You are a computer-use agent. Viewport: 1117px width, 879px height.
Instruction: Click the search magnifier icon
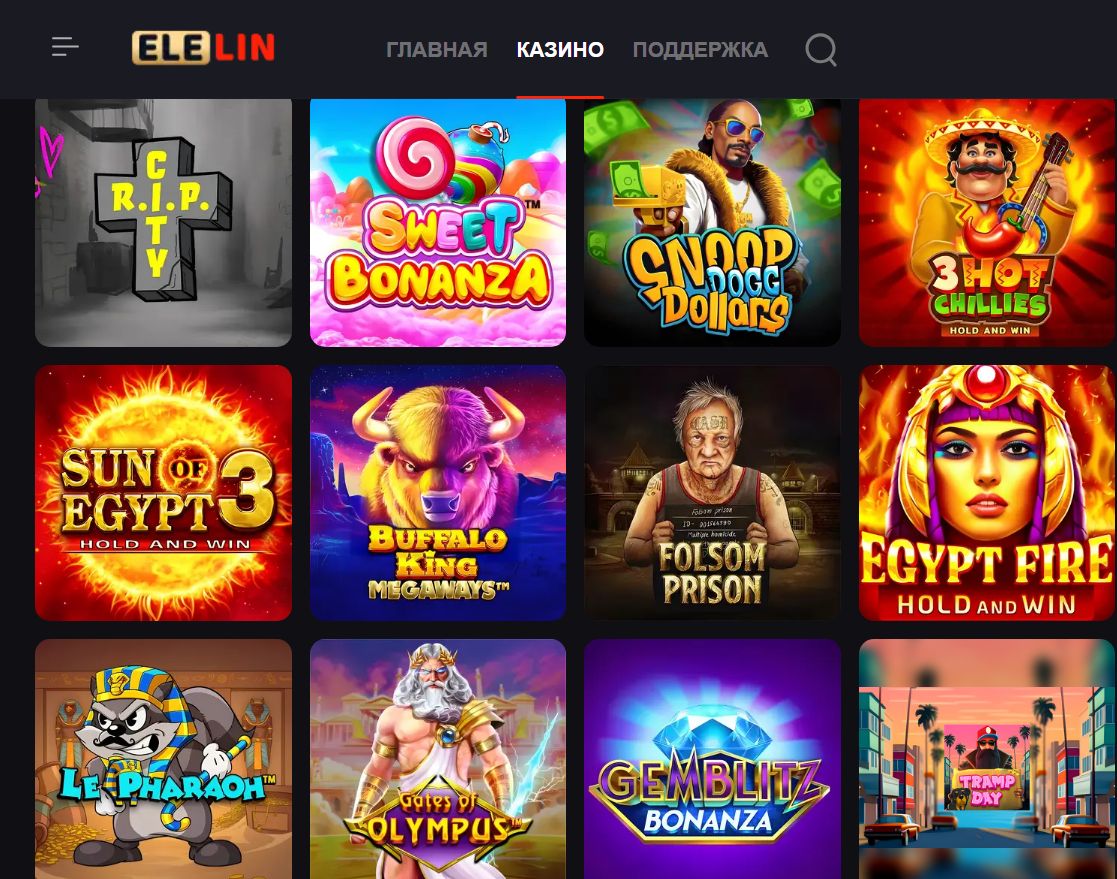point(821,49)
